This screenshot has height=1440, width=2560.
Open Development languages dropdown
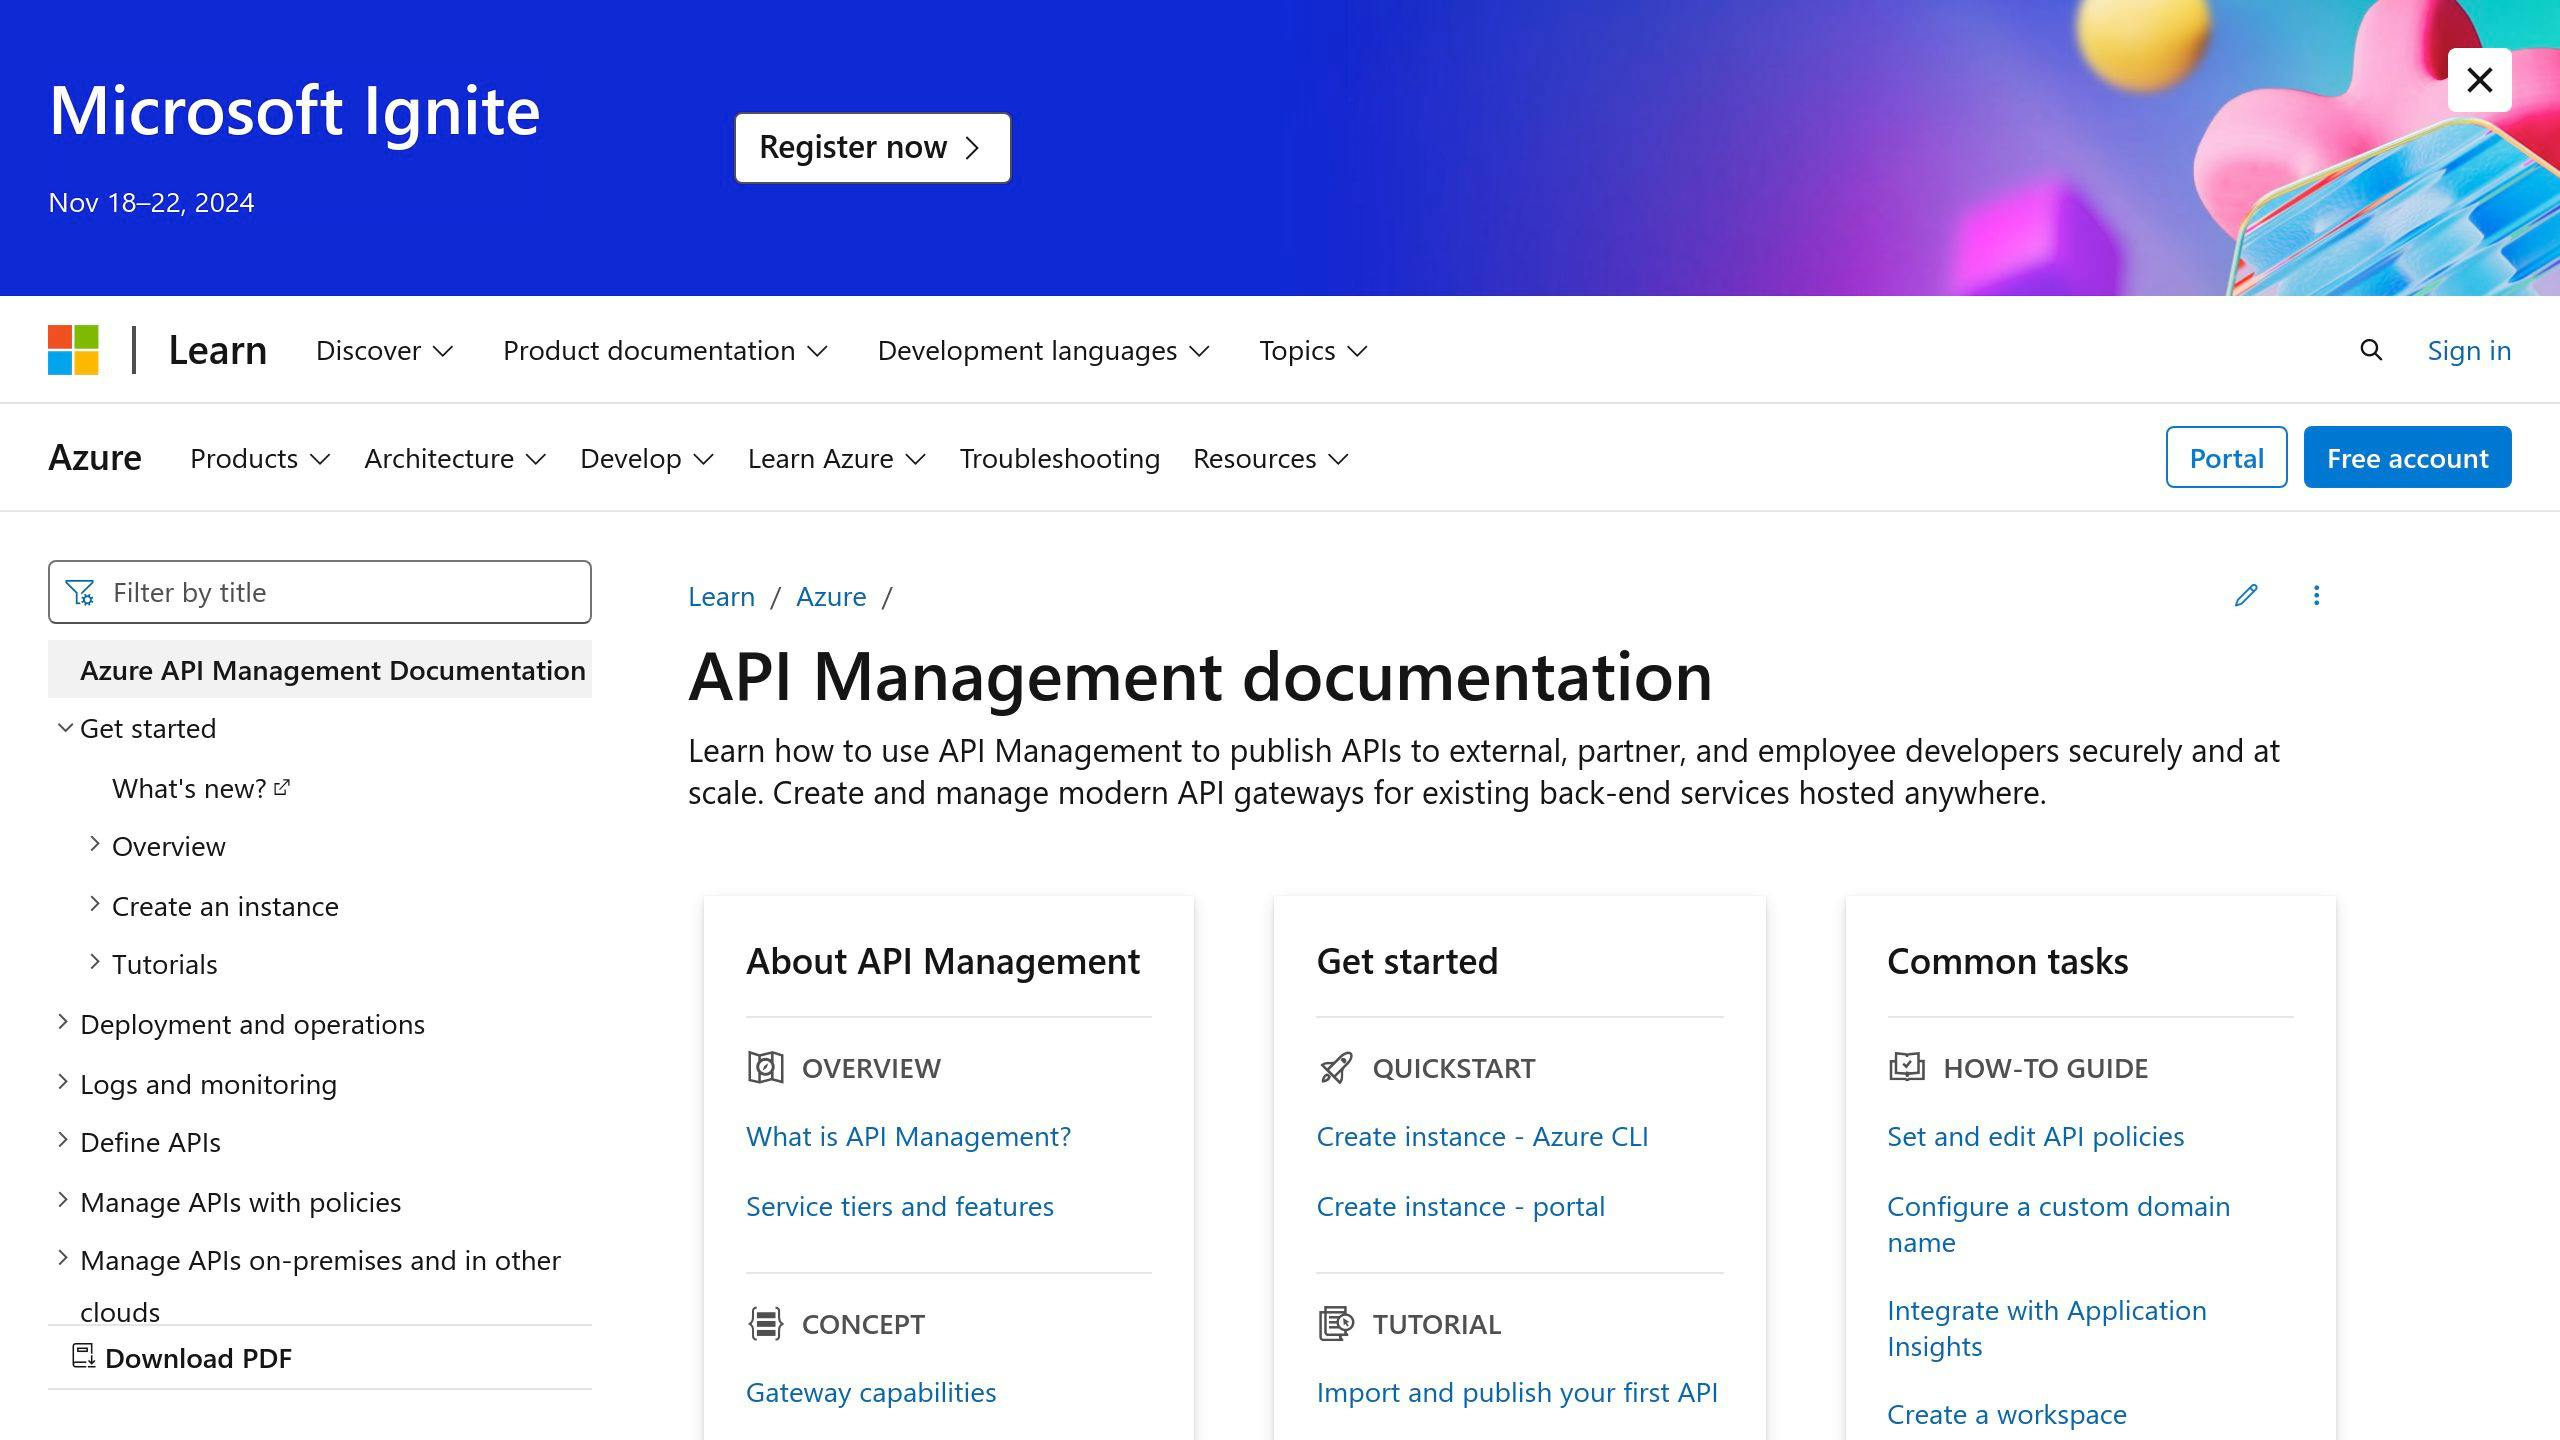1043,351
